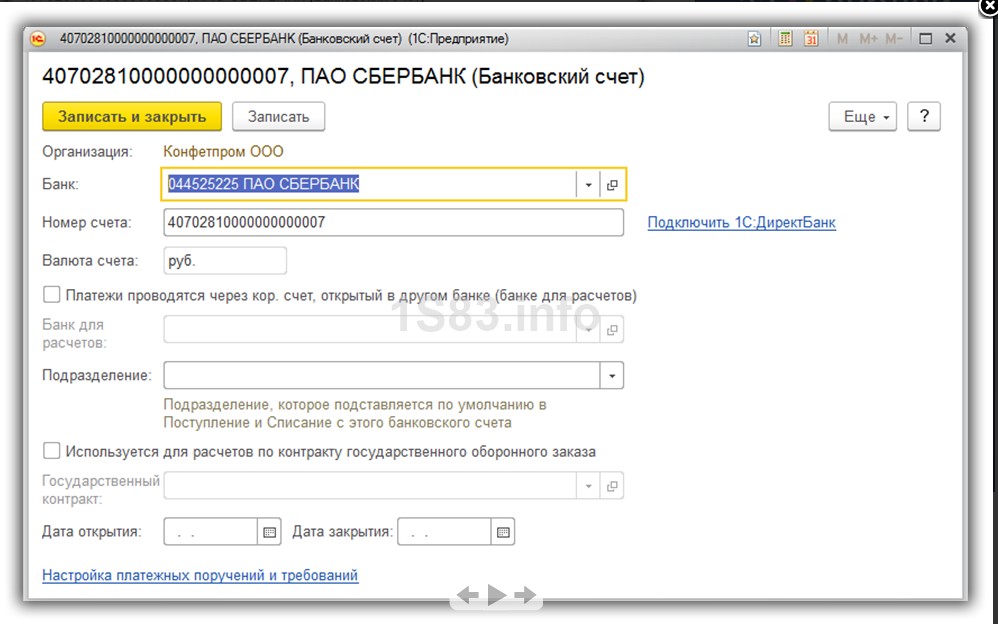Open calendar picker for Дата открытия
The width and height of the screenshot is (998, 624).
click(x=270, y=532)
